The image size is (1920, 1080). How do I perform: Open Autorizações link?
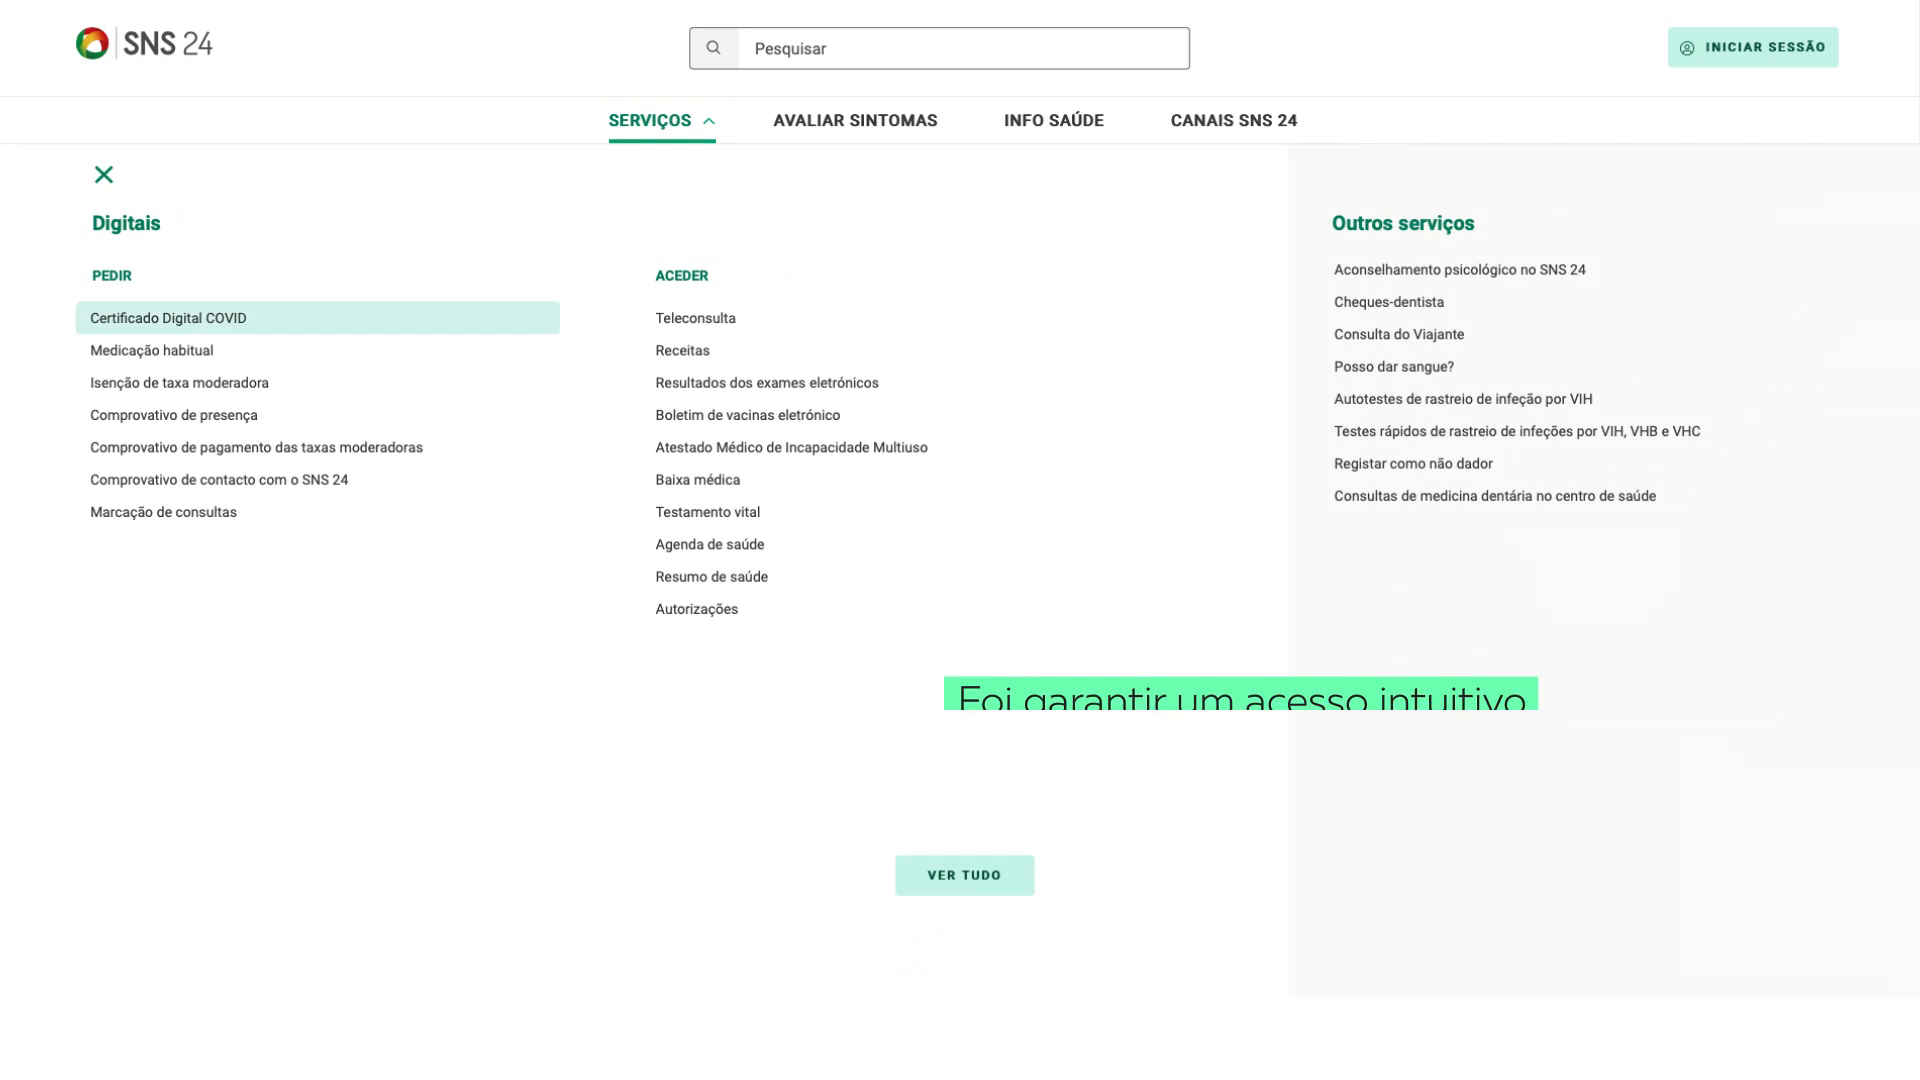(696, 609)
